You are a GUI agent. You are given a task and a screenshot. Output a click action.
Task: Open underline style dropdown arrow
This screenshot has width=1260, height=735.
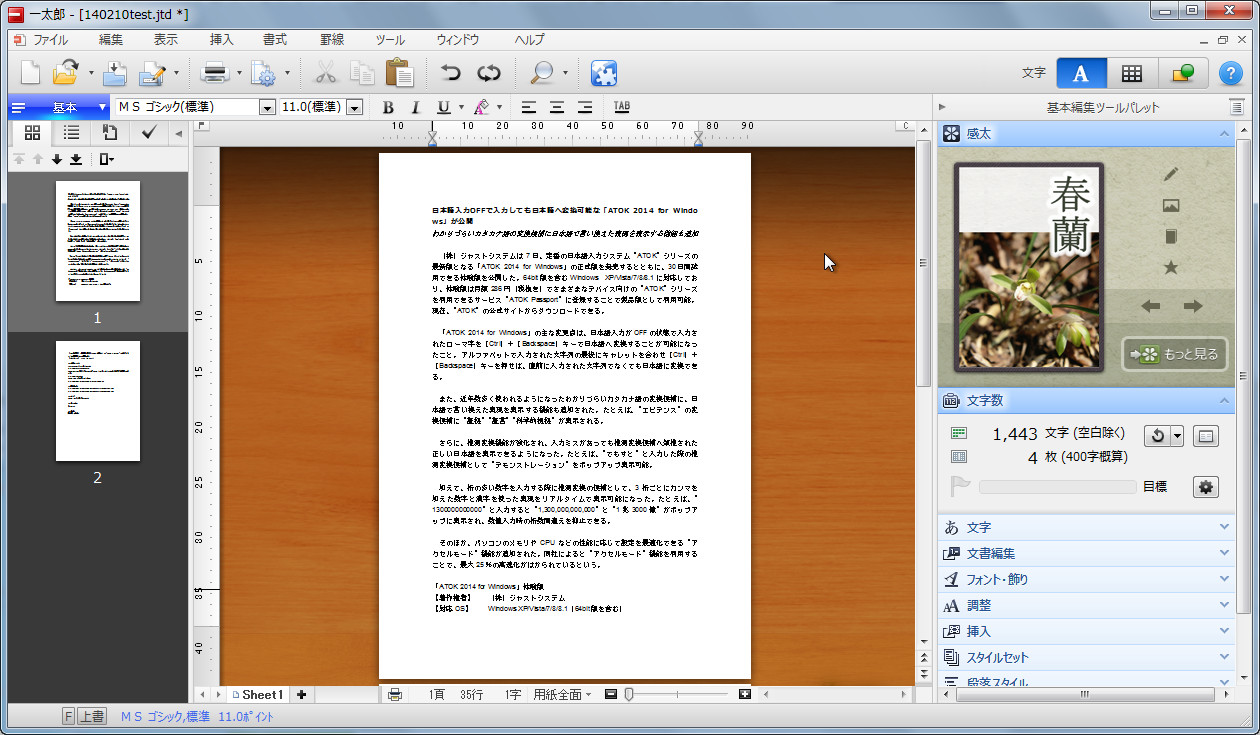click(x=461, y=107)
